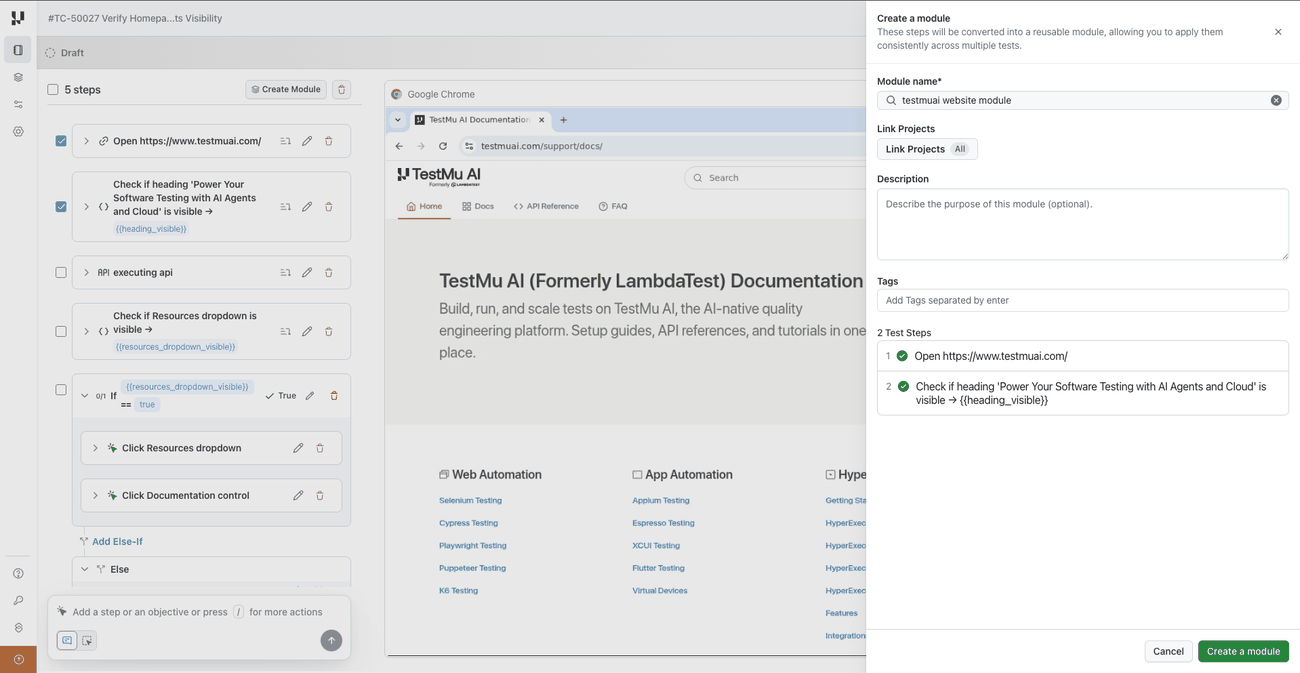The image size is (1300, 673).
Task: Delete the 'Click Documentation control' step
Action: 320,495
